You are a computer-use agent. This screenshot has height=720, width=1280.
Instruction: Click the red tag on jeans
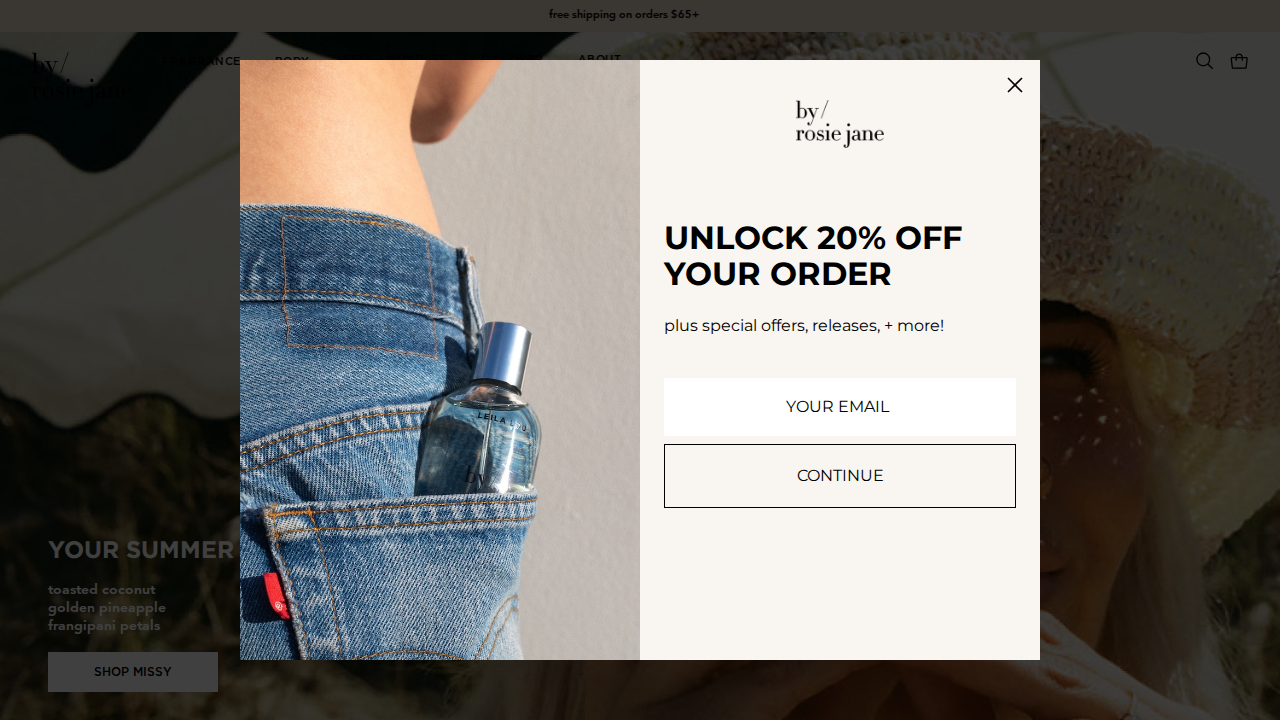coord(278,596)
